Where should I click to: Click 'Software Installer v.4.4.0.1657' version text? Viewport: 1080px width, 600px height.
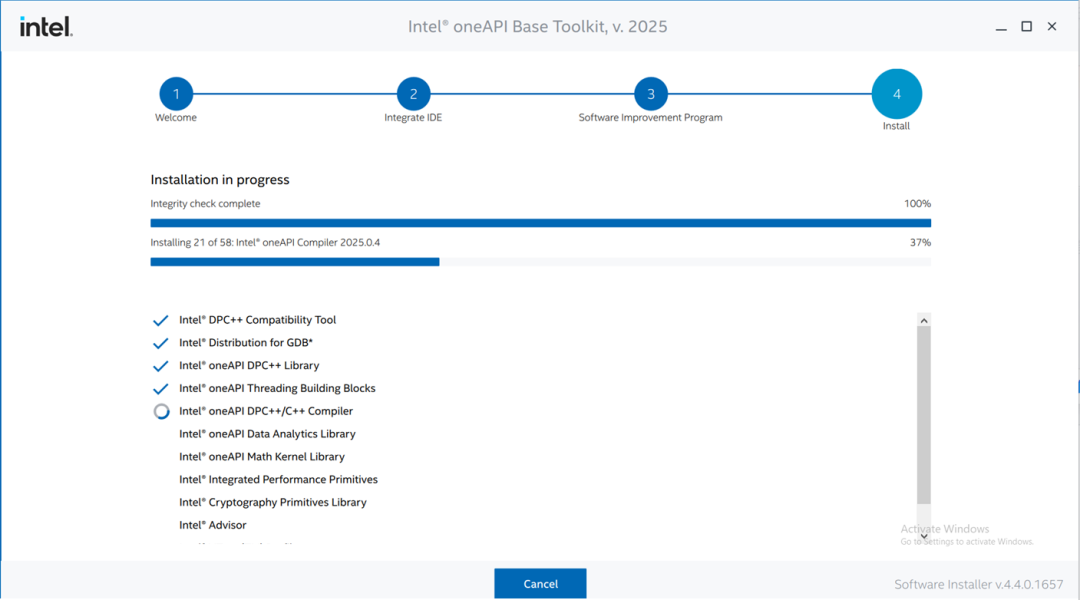click(x=979, y=584)
